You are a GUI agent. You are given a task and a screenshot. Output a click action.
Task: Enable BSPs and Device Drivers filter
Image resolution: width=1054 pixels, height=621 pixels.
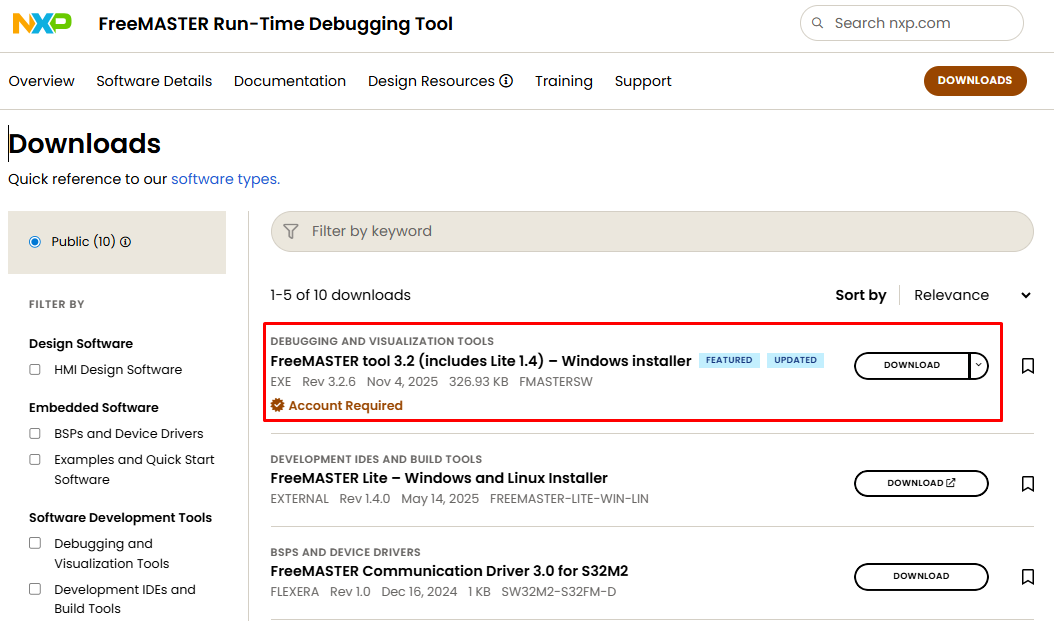(x=35, y=434)
